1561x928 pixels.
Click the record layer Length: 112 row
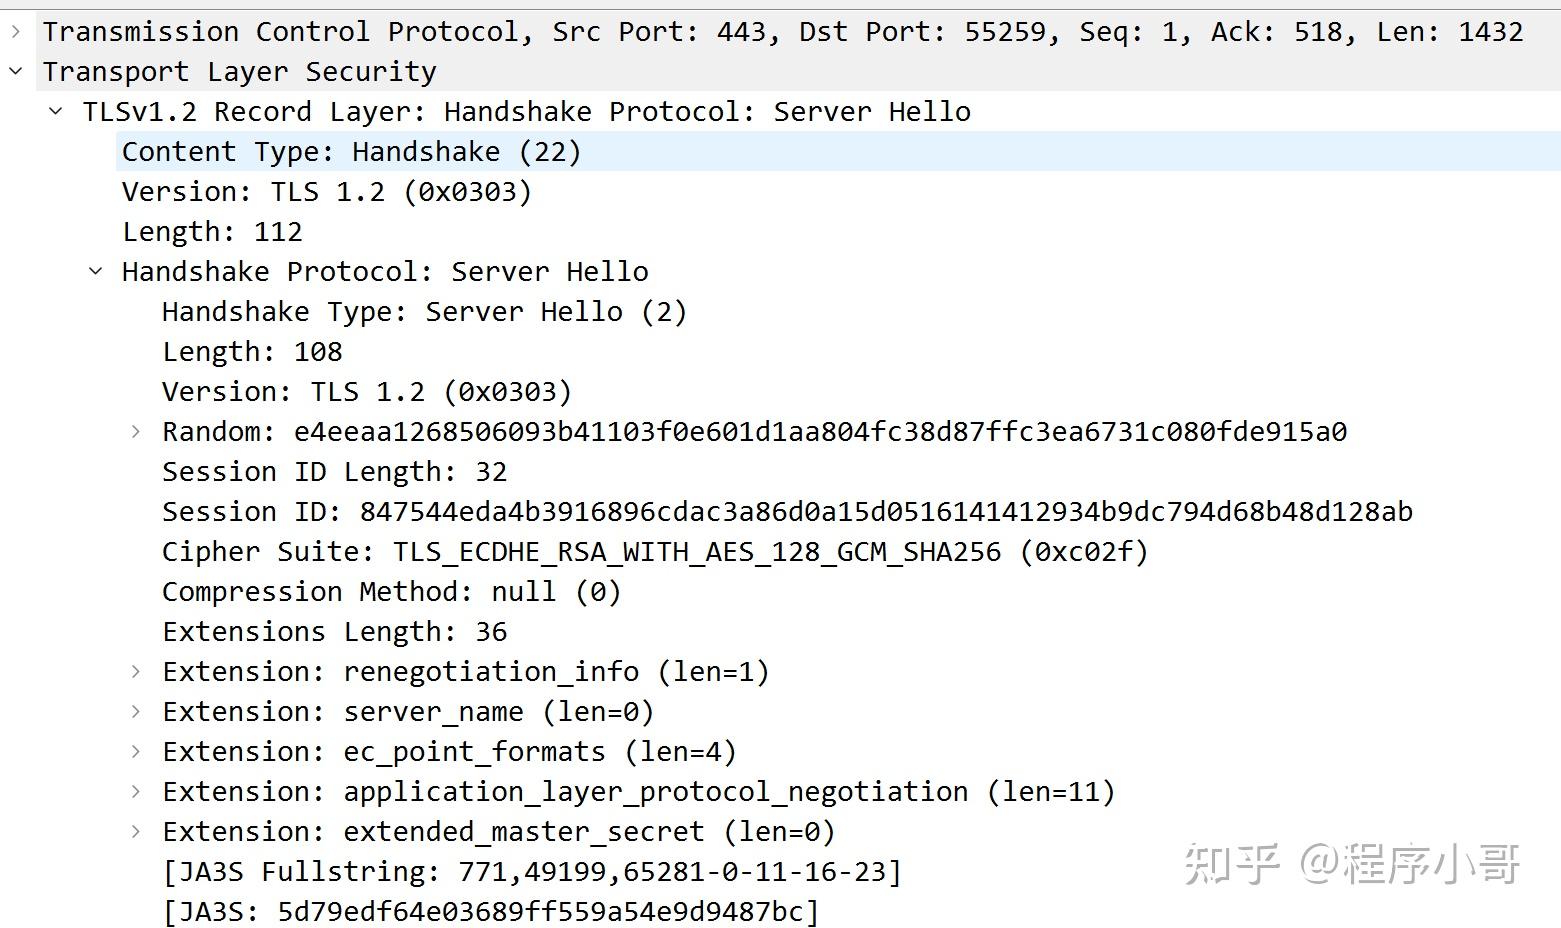[x=212, y=232]
